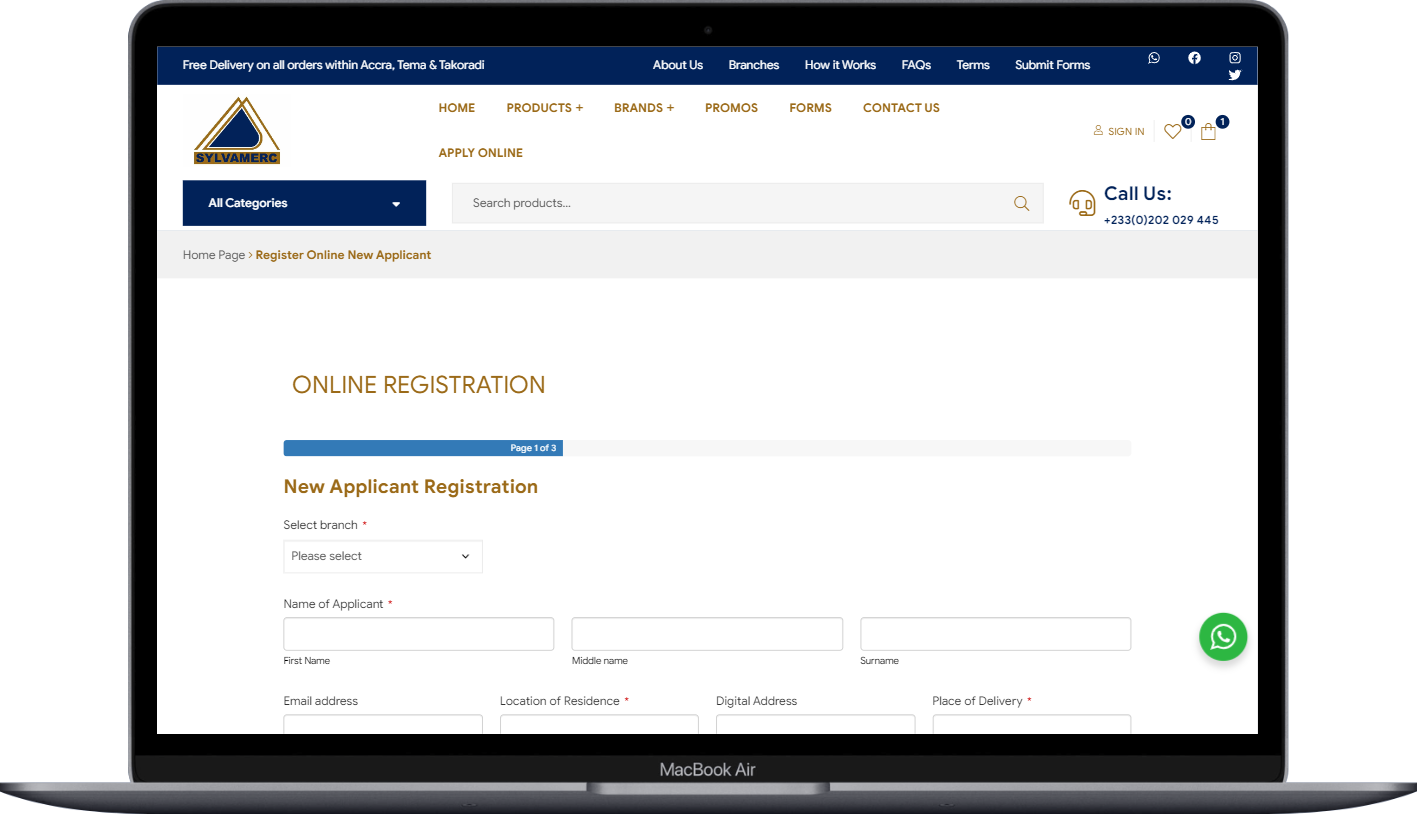Focus the Surname field
Screen dimensions: 1417x814
coord(996,634)
